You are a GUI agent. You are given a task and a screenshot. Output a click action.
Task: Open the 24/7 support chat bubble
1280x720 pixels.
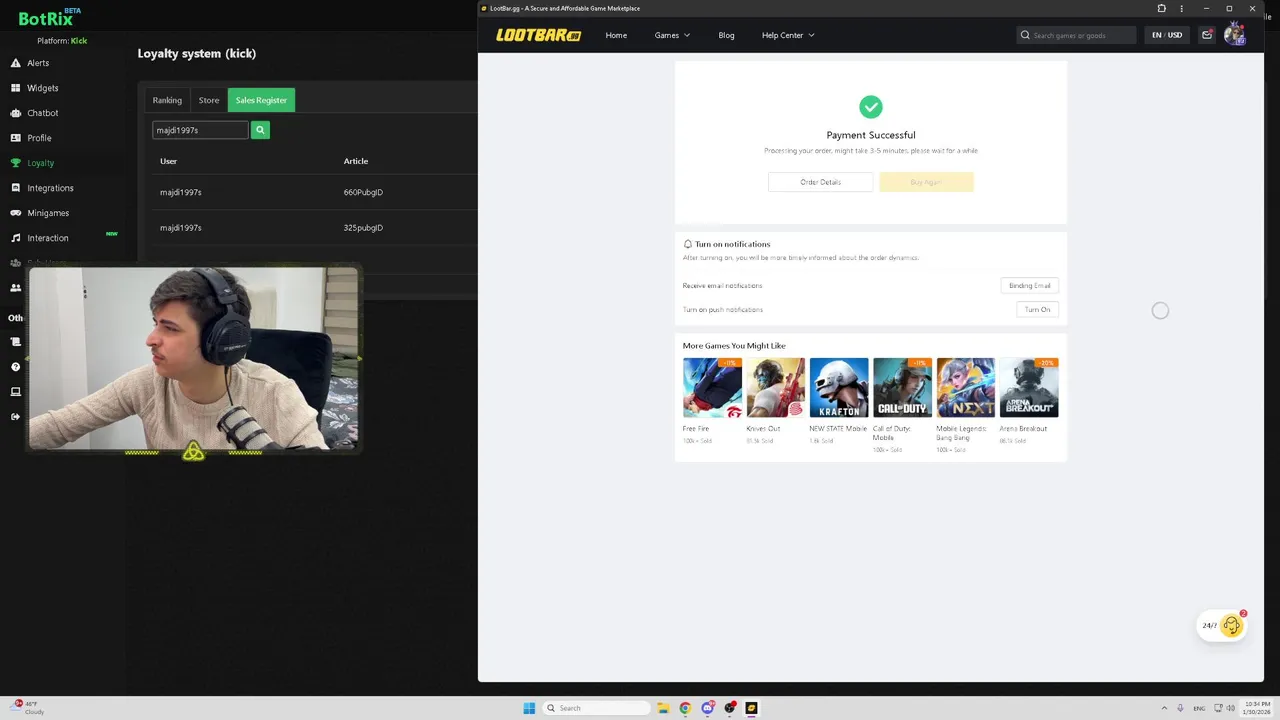pyautogui.click(x=1224, y=626)
